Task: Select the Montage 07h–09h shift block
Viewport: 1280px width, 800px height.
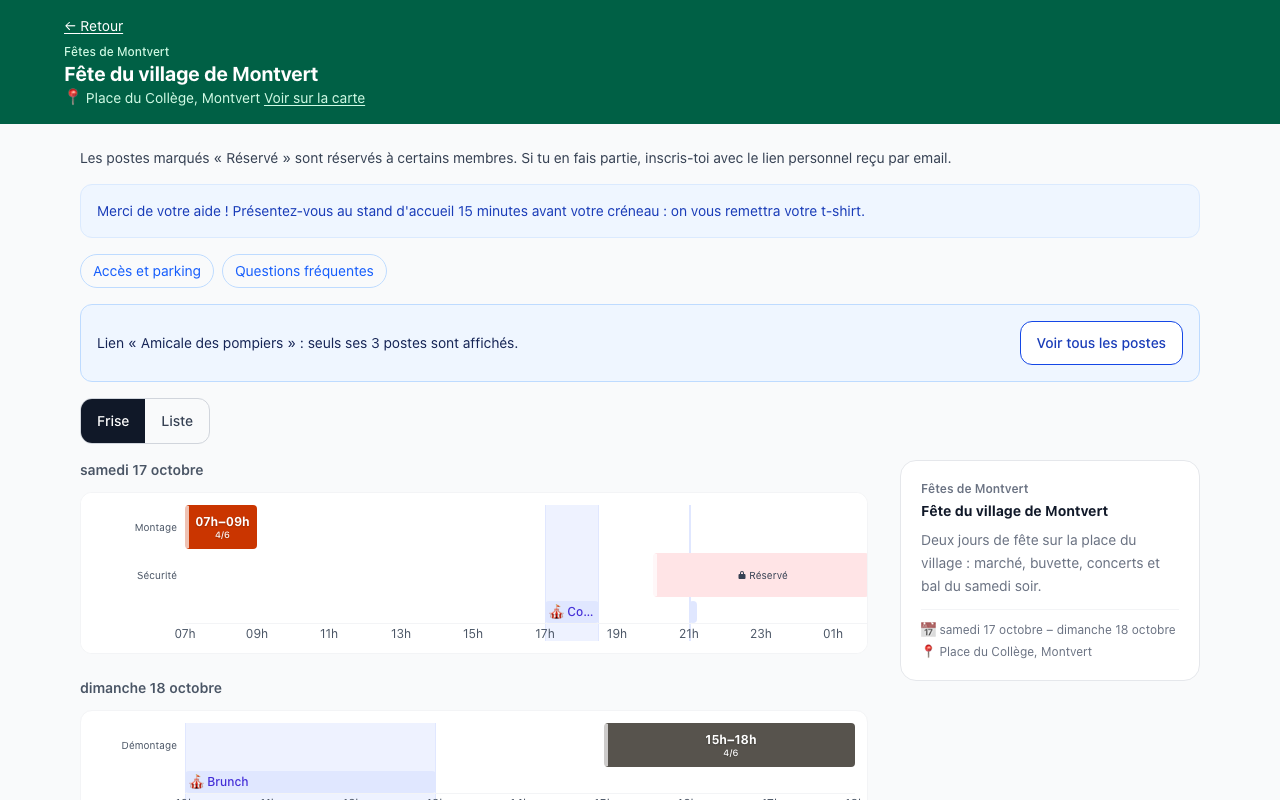Action: click(221, 527)
